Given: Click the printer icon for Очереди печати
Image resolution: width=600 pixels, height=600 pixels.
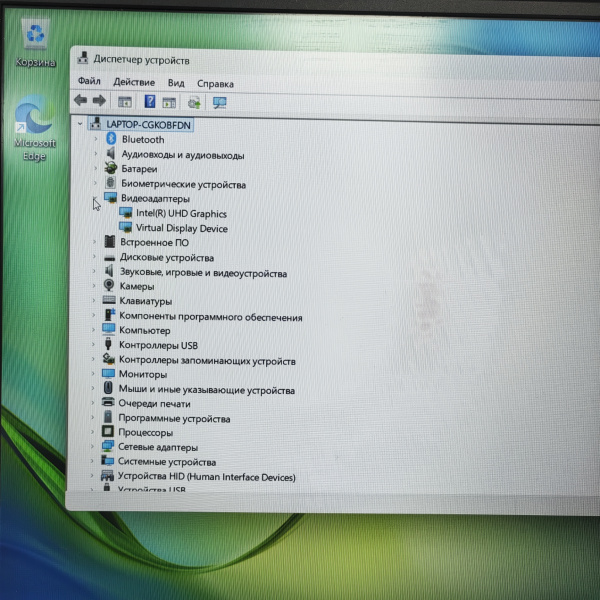Looking at the screenshot, I should [108, 402].
